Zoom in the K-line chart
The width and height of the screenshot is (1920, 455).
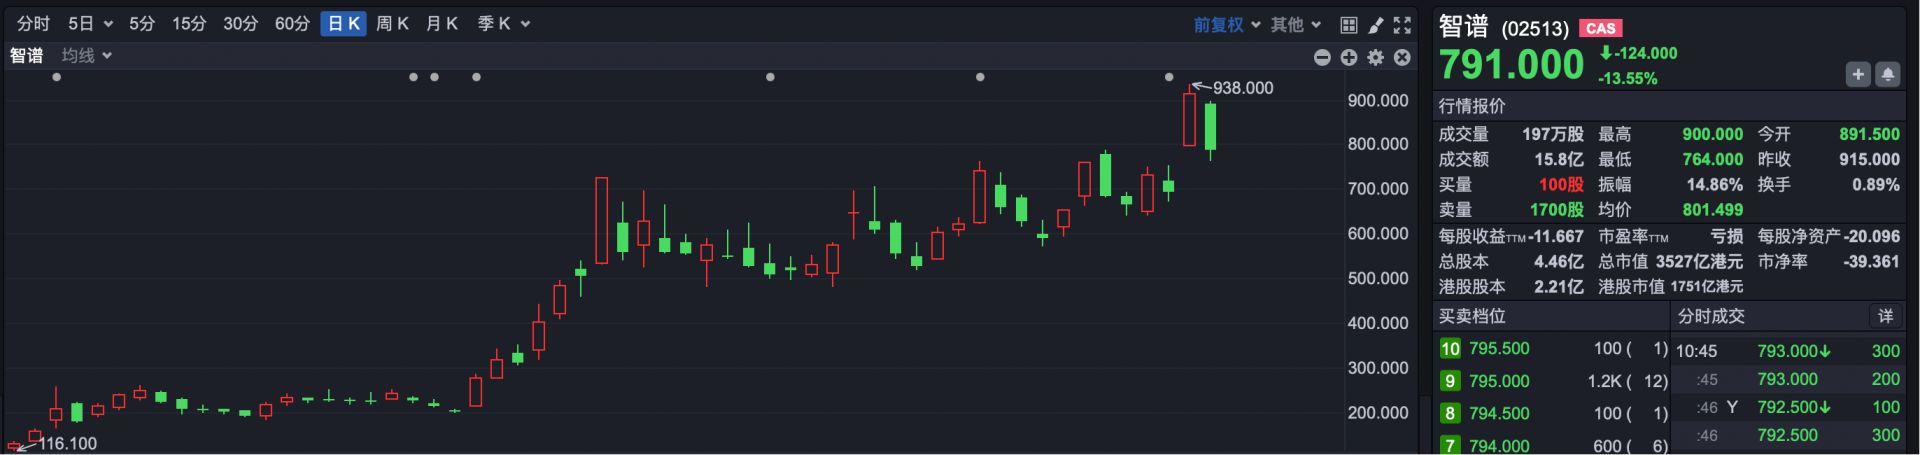click(x=1349, y=58)
